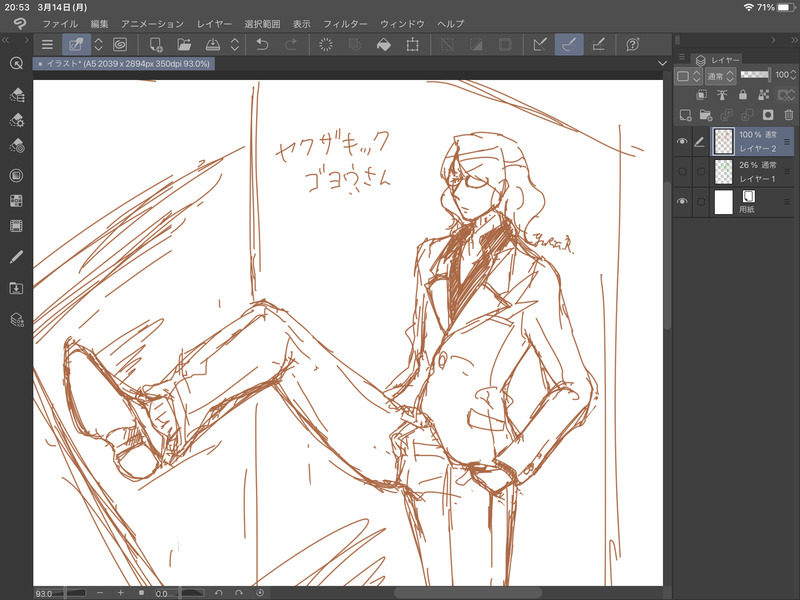Open the Timeline filmstrip icon in the left sidebar
This screenshot has width=800, height=600.
point(16,226)
